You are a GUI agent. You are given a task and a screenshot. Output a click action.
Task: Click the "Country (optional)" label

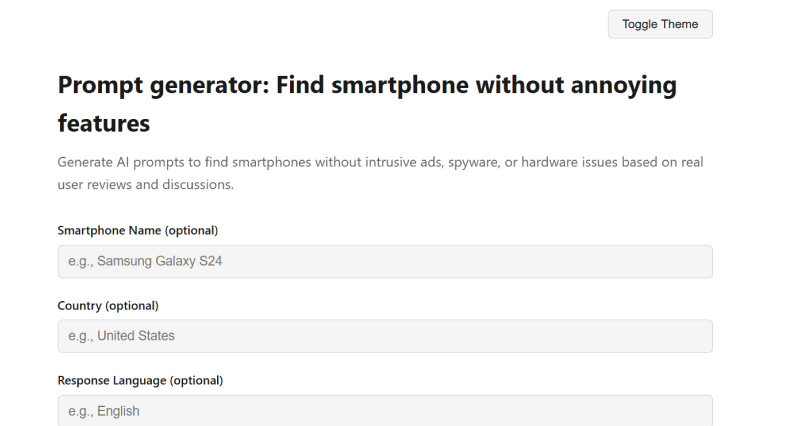[x=108, y=305]
